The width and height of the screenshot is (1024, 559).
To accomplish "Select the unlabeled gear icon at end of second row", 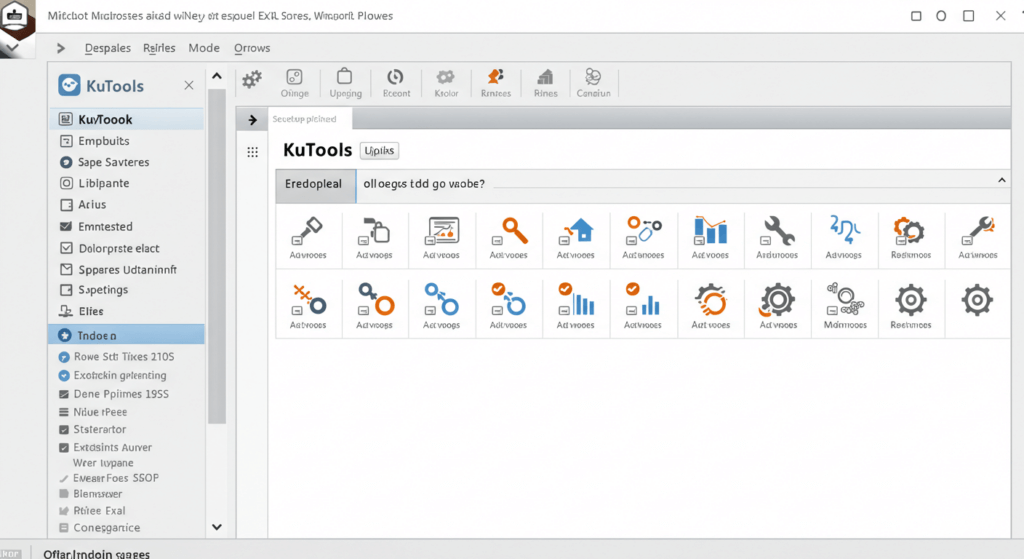I will 977,300.
